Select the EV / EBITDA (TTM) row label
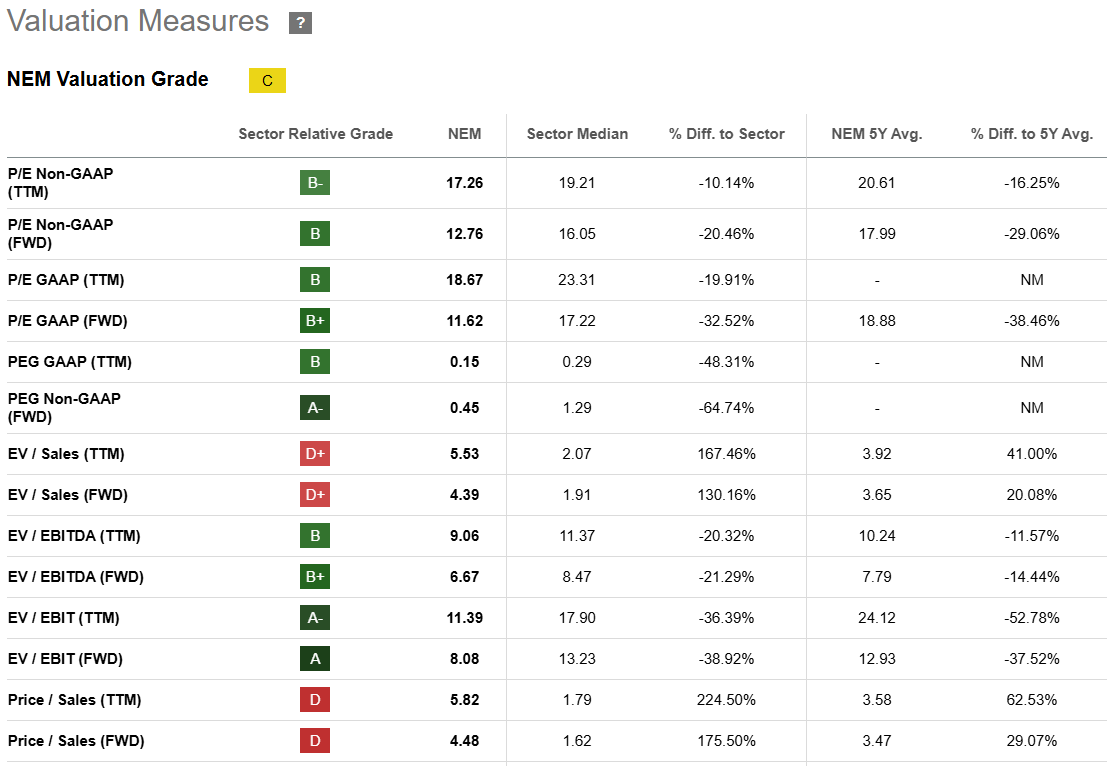Screen dimensions: 1111x766 point(74,536)
